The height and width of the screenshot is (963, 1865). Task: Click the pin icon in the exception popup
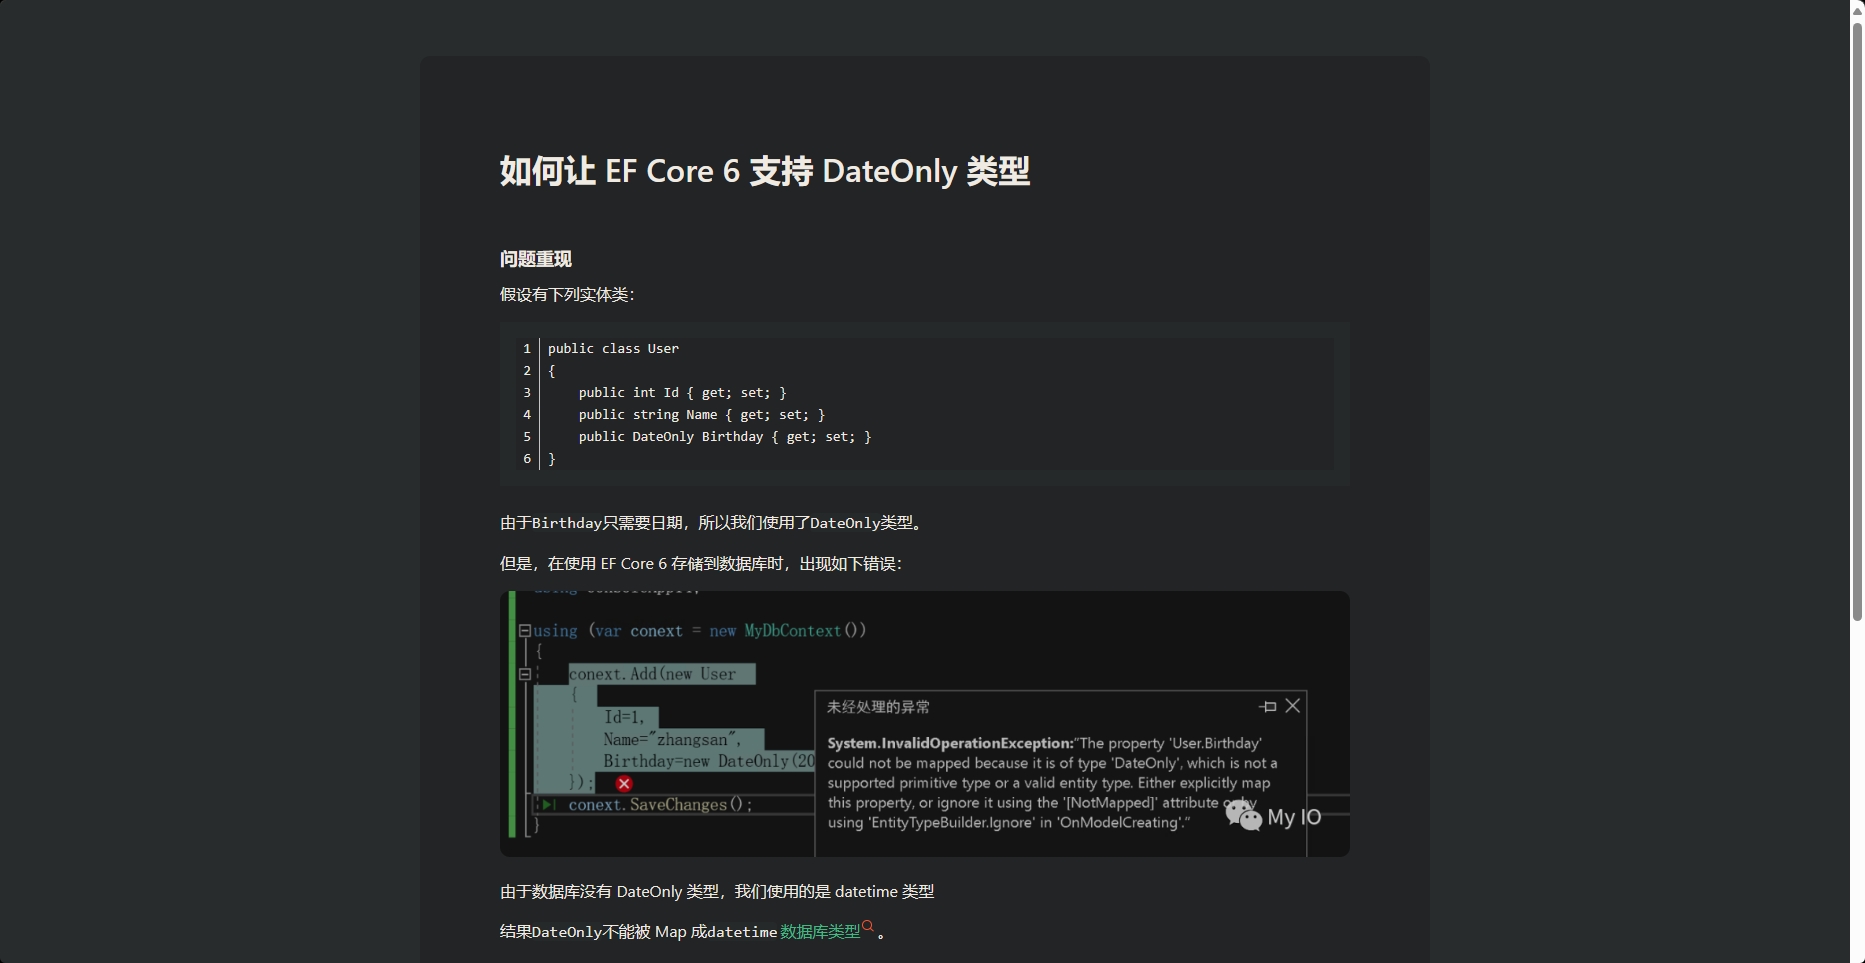click(x=1268, y=706)
